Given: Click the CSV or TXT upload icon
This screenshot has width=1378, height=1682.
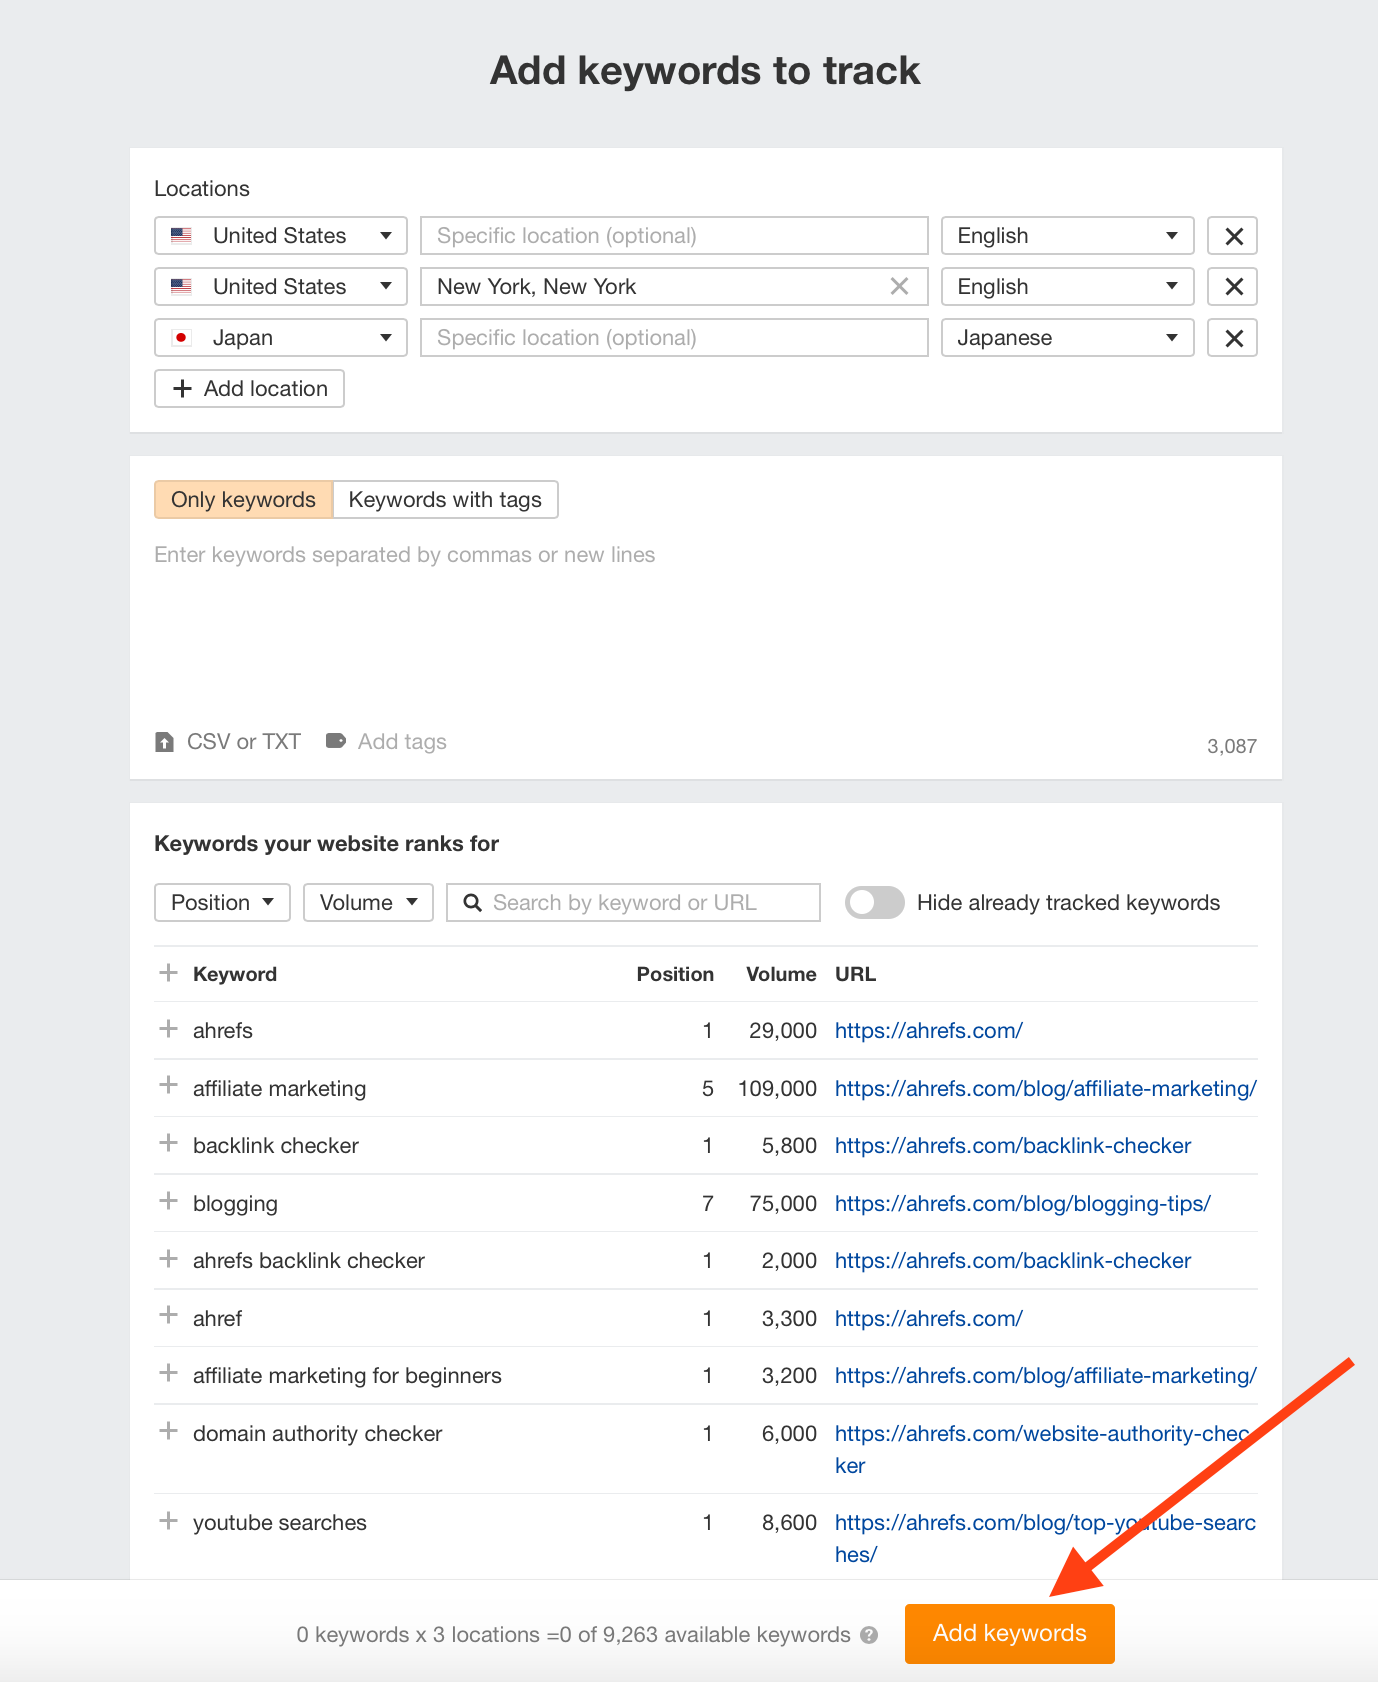Looking at the screenshot, I should tap(165, 742).
